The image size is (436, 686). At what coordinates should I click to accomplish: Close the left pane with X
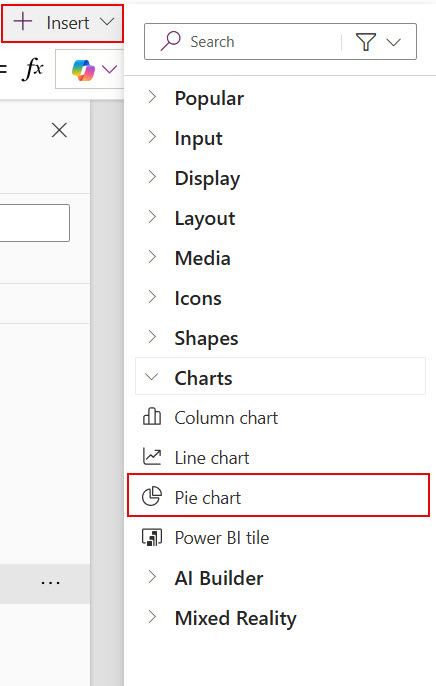pyautogui.click(x=59, y=130)
